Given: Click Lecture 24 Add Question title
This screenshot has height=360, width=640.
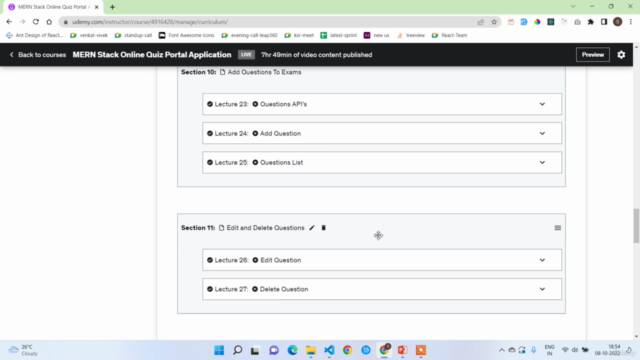Looking at the screenshot, I should (x=280, y=133).
